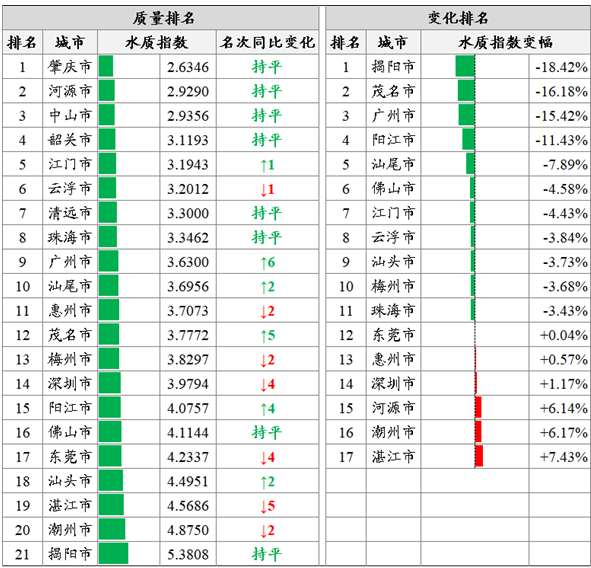Click the up arrow 6 for 广州市

point(268,262)
